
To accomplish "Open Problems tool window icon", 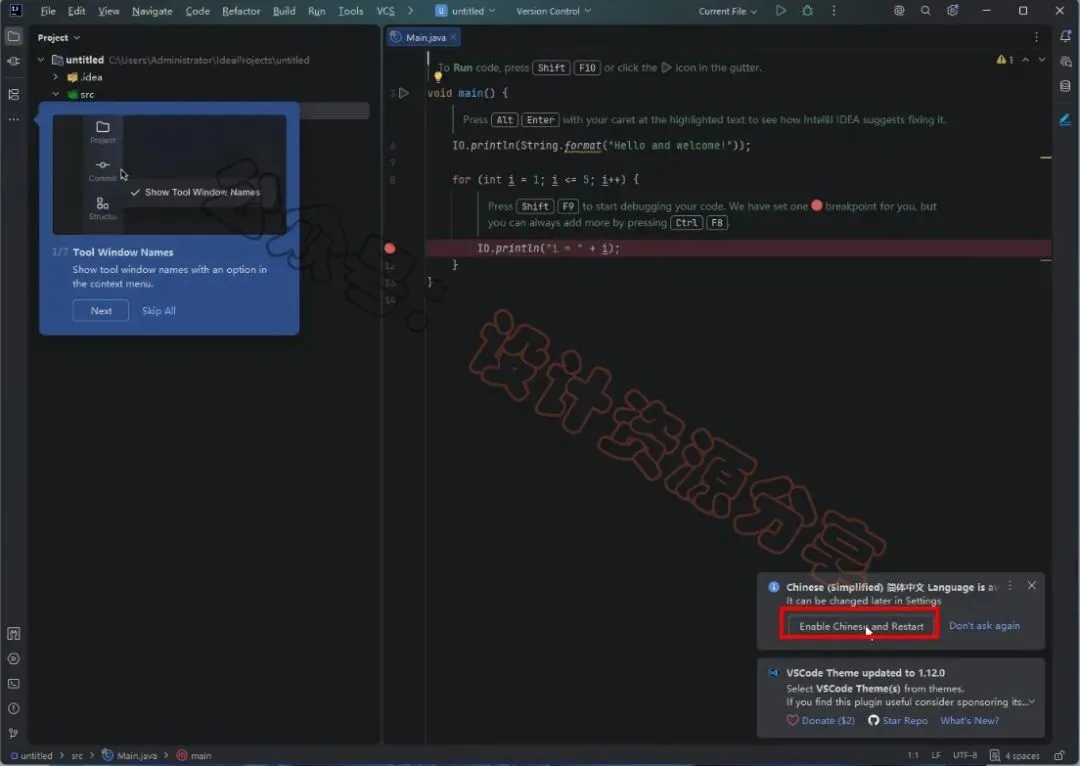I will (14, 709).
